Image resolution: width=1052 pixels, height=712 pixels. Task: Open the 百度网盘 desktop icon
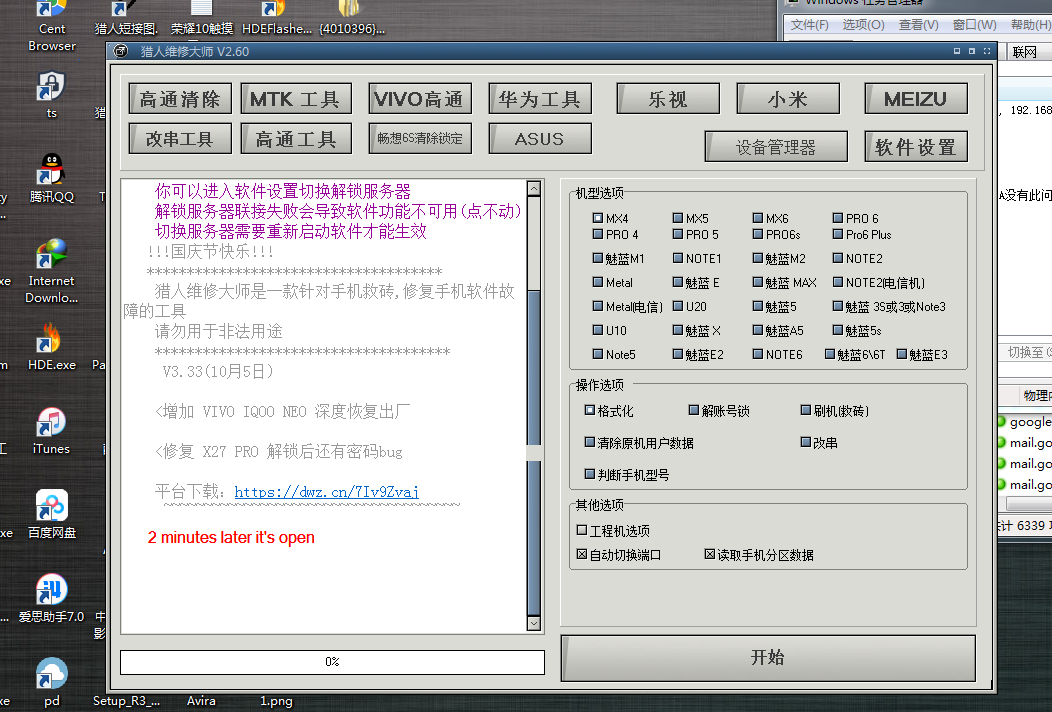click(x=52, y=514)
